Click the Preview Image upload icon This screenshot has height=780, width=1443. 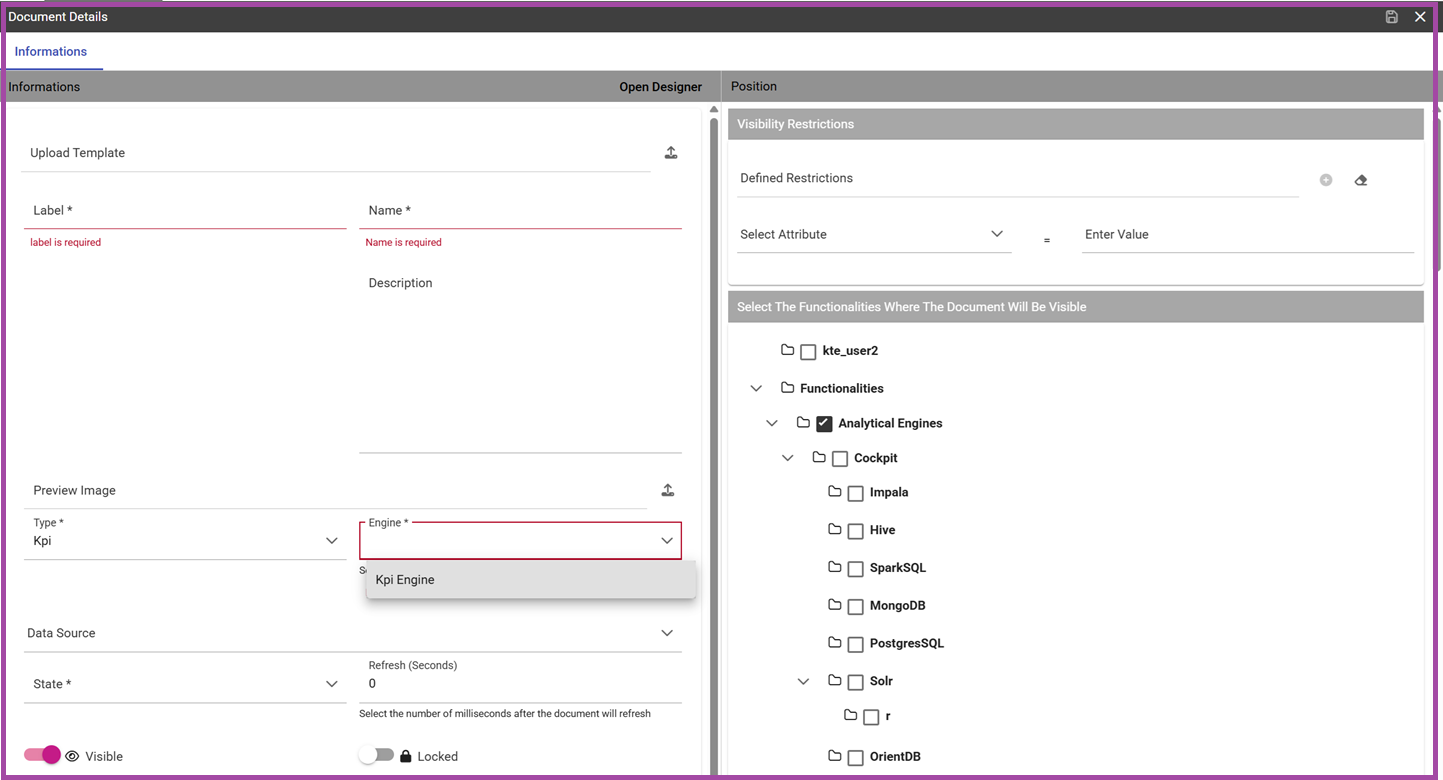[668, 490]
